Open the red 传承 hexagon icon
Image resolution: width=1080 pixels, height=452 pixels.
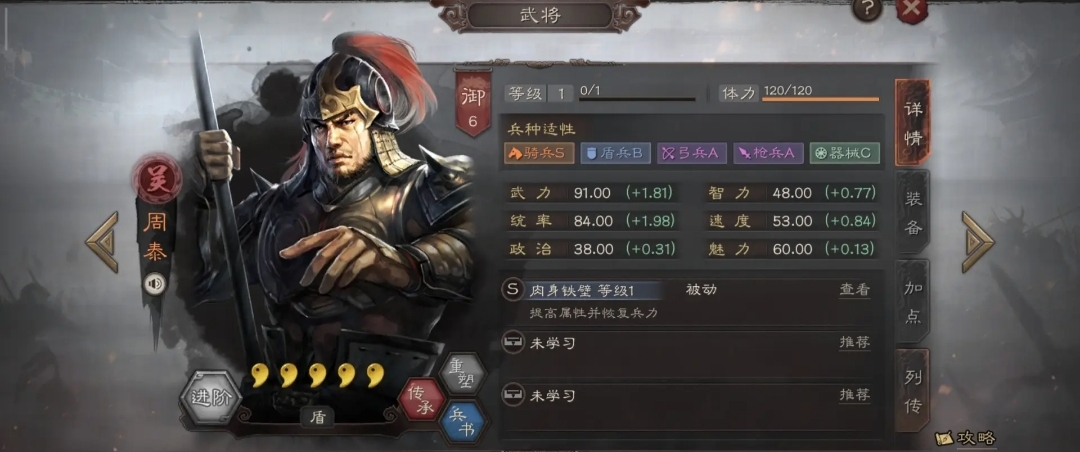(421, 400)
